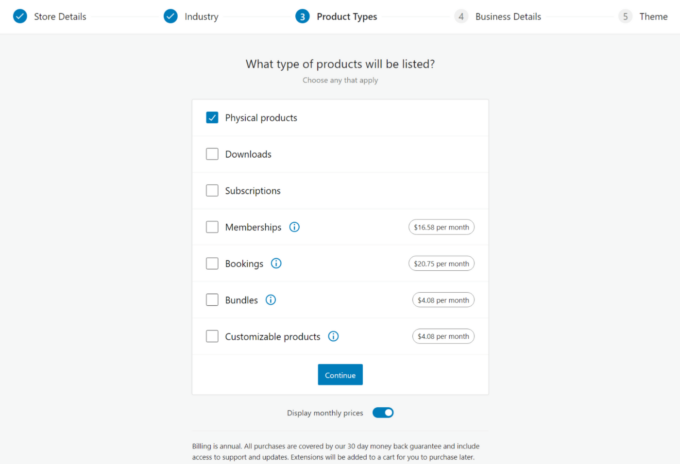Toggle the Display monthly prices switch
Screen dimensions: 680x464
(383, 412)
